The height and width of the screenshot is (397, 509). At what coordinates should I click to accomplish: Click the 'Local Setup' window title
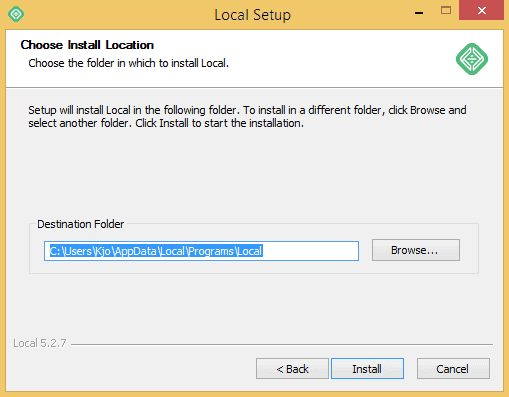tap(253, 15)
